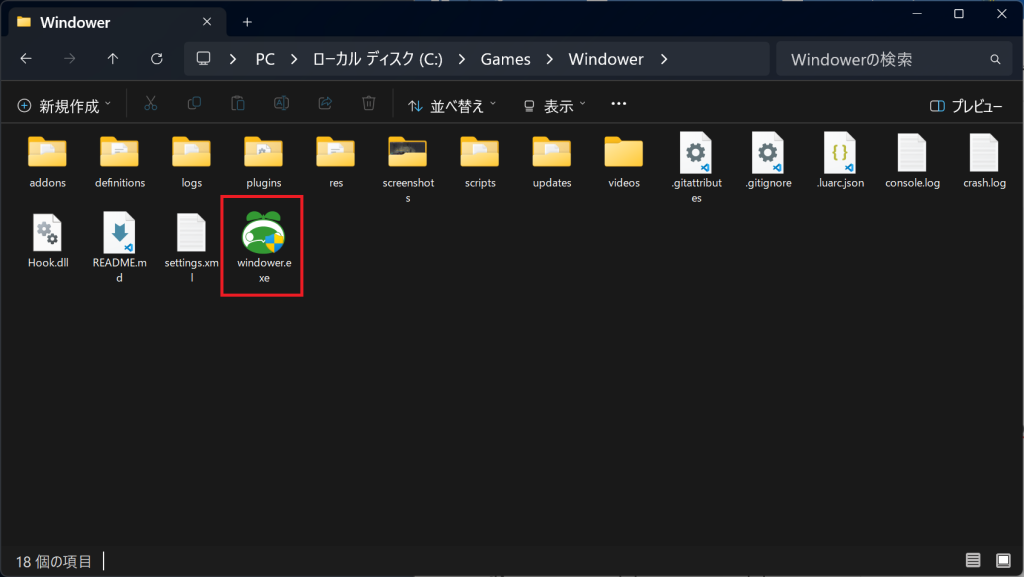Select the screenshots folder
The image size is (1024, 577).
407,152
